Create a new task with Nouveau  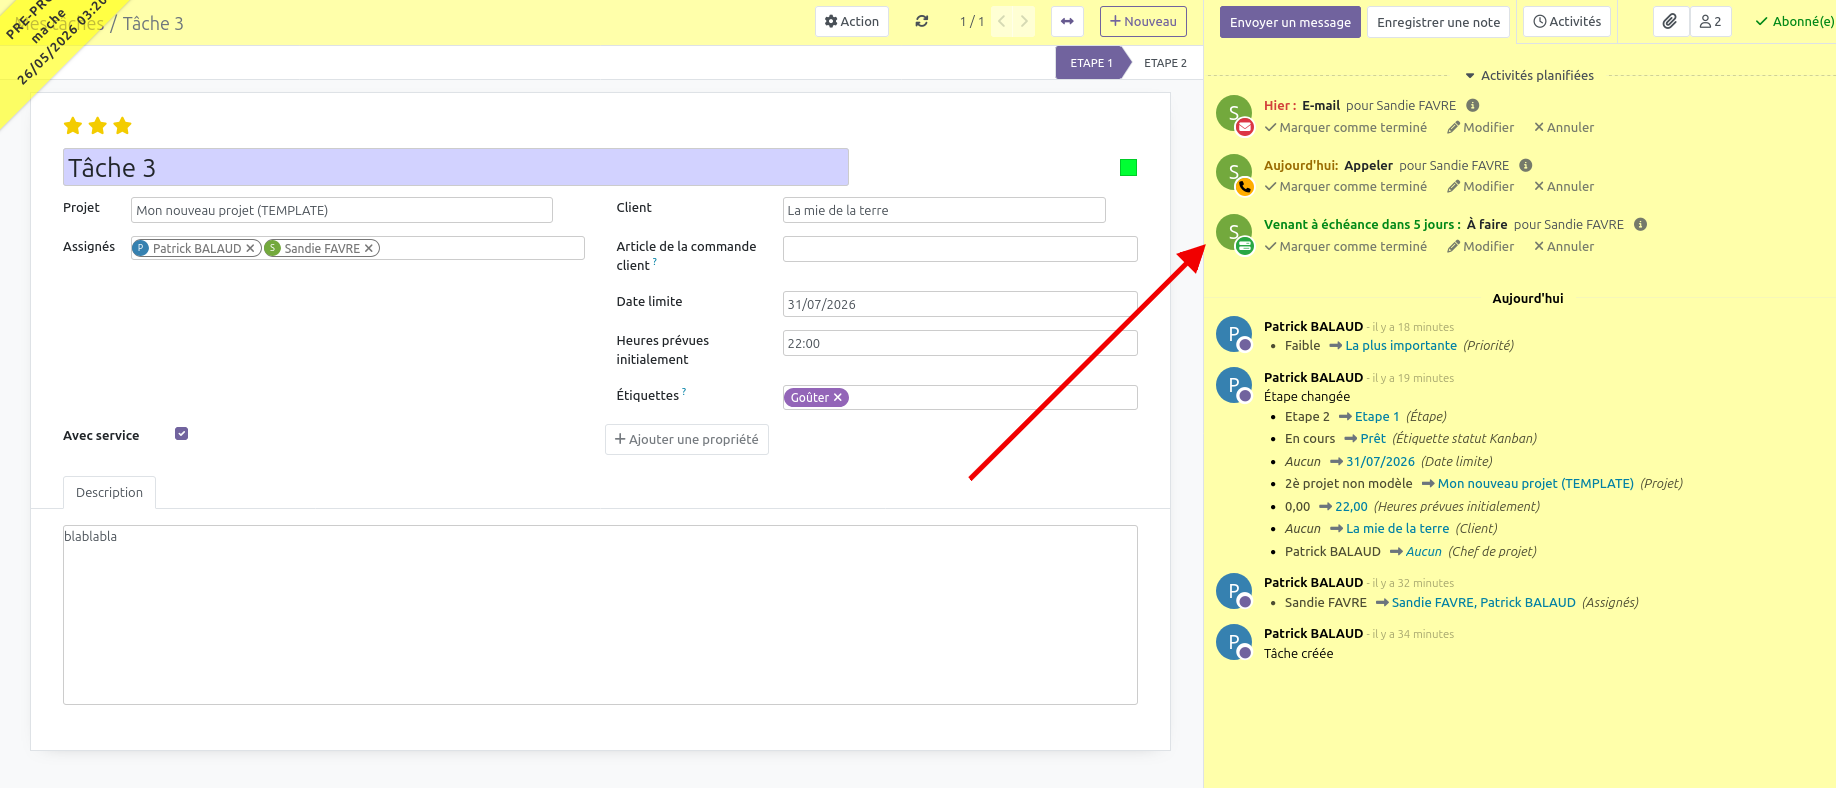point(1143,22)
